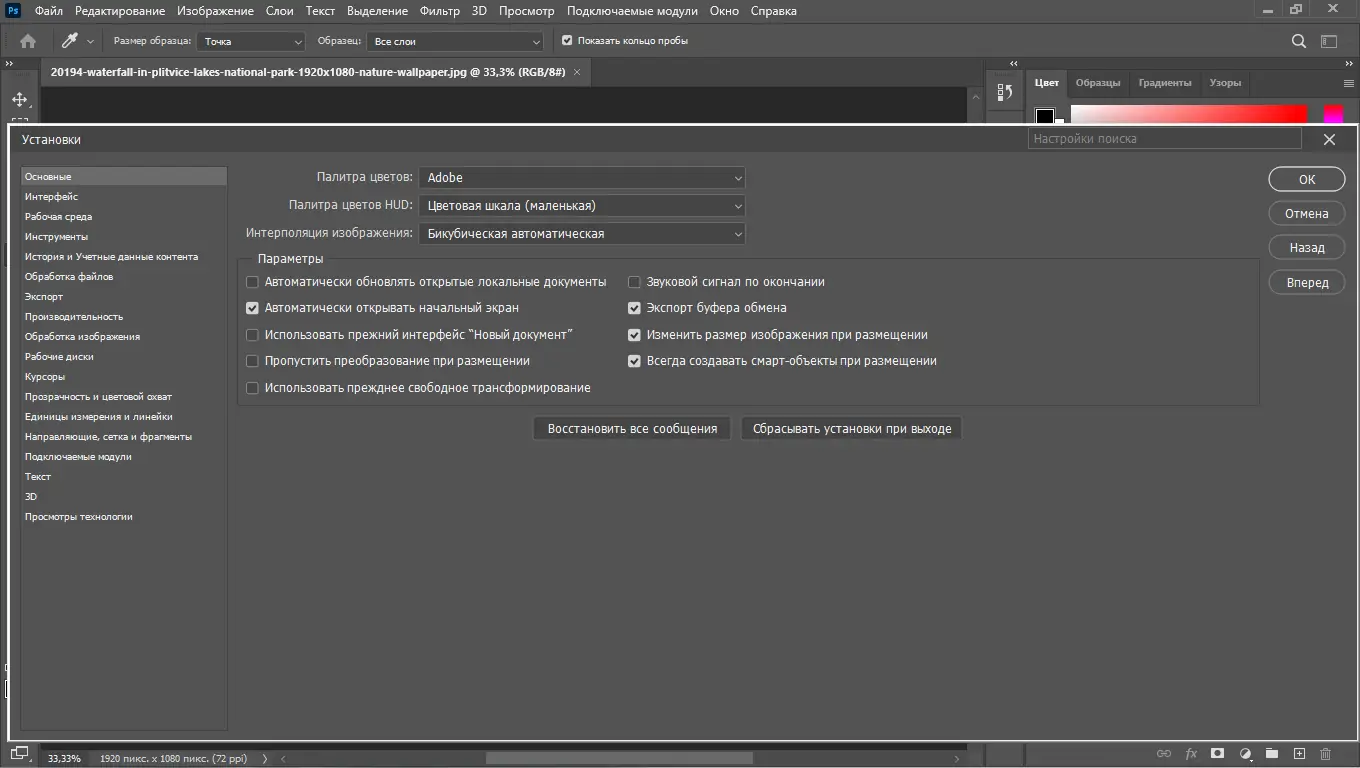Pick a color in the red gradient field
This screenshot has height=768, width=1360.
tap(1189, 114)
